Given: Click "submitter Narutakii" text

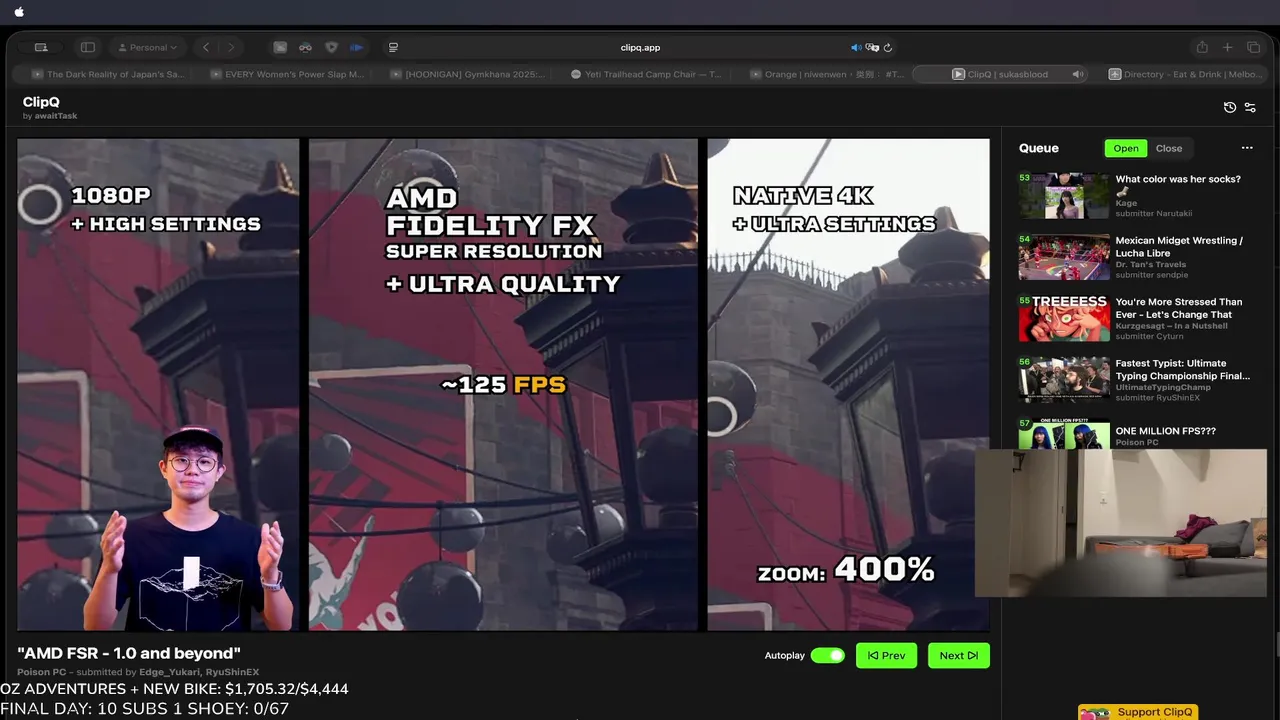Looking at the screenshot, I should [x=1154, y=213].
